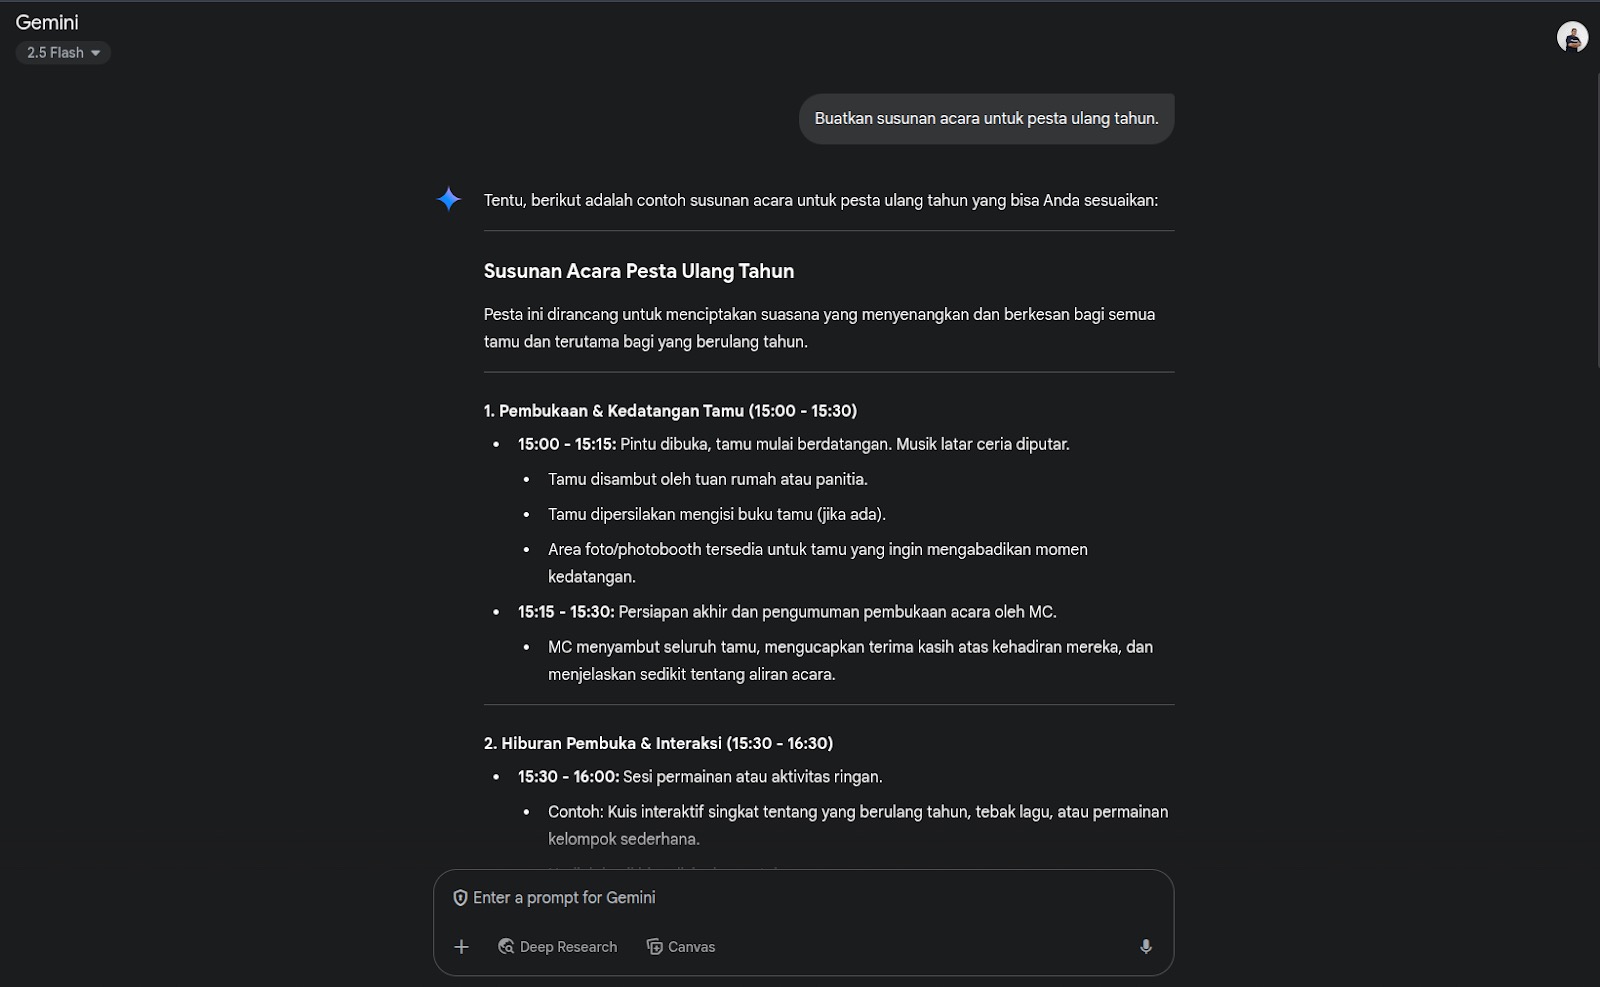Click the plus icon to add files
Viewport: 1600px width, 987px height.
461,947
